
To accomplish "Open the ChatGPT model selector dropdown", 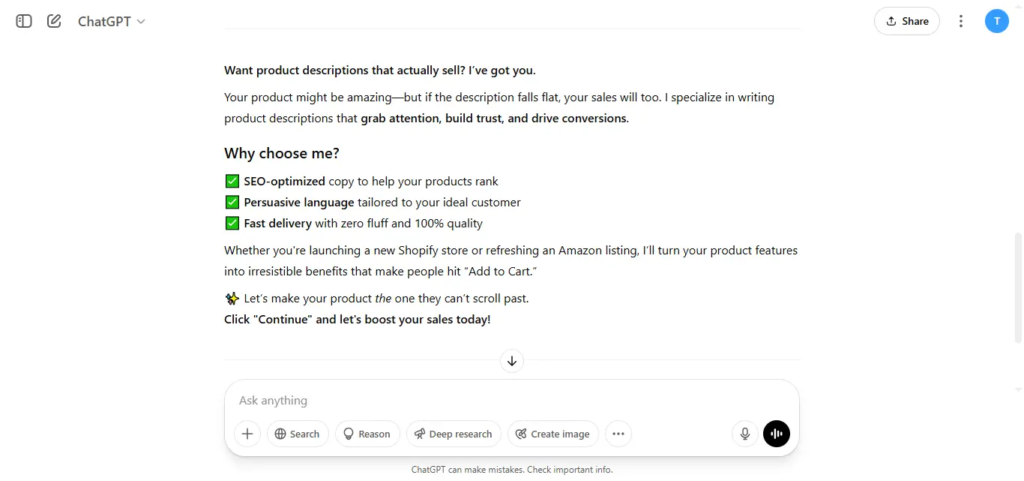I will coord(112,21).
